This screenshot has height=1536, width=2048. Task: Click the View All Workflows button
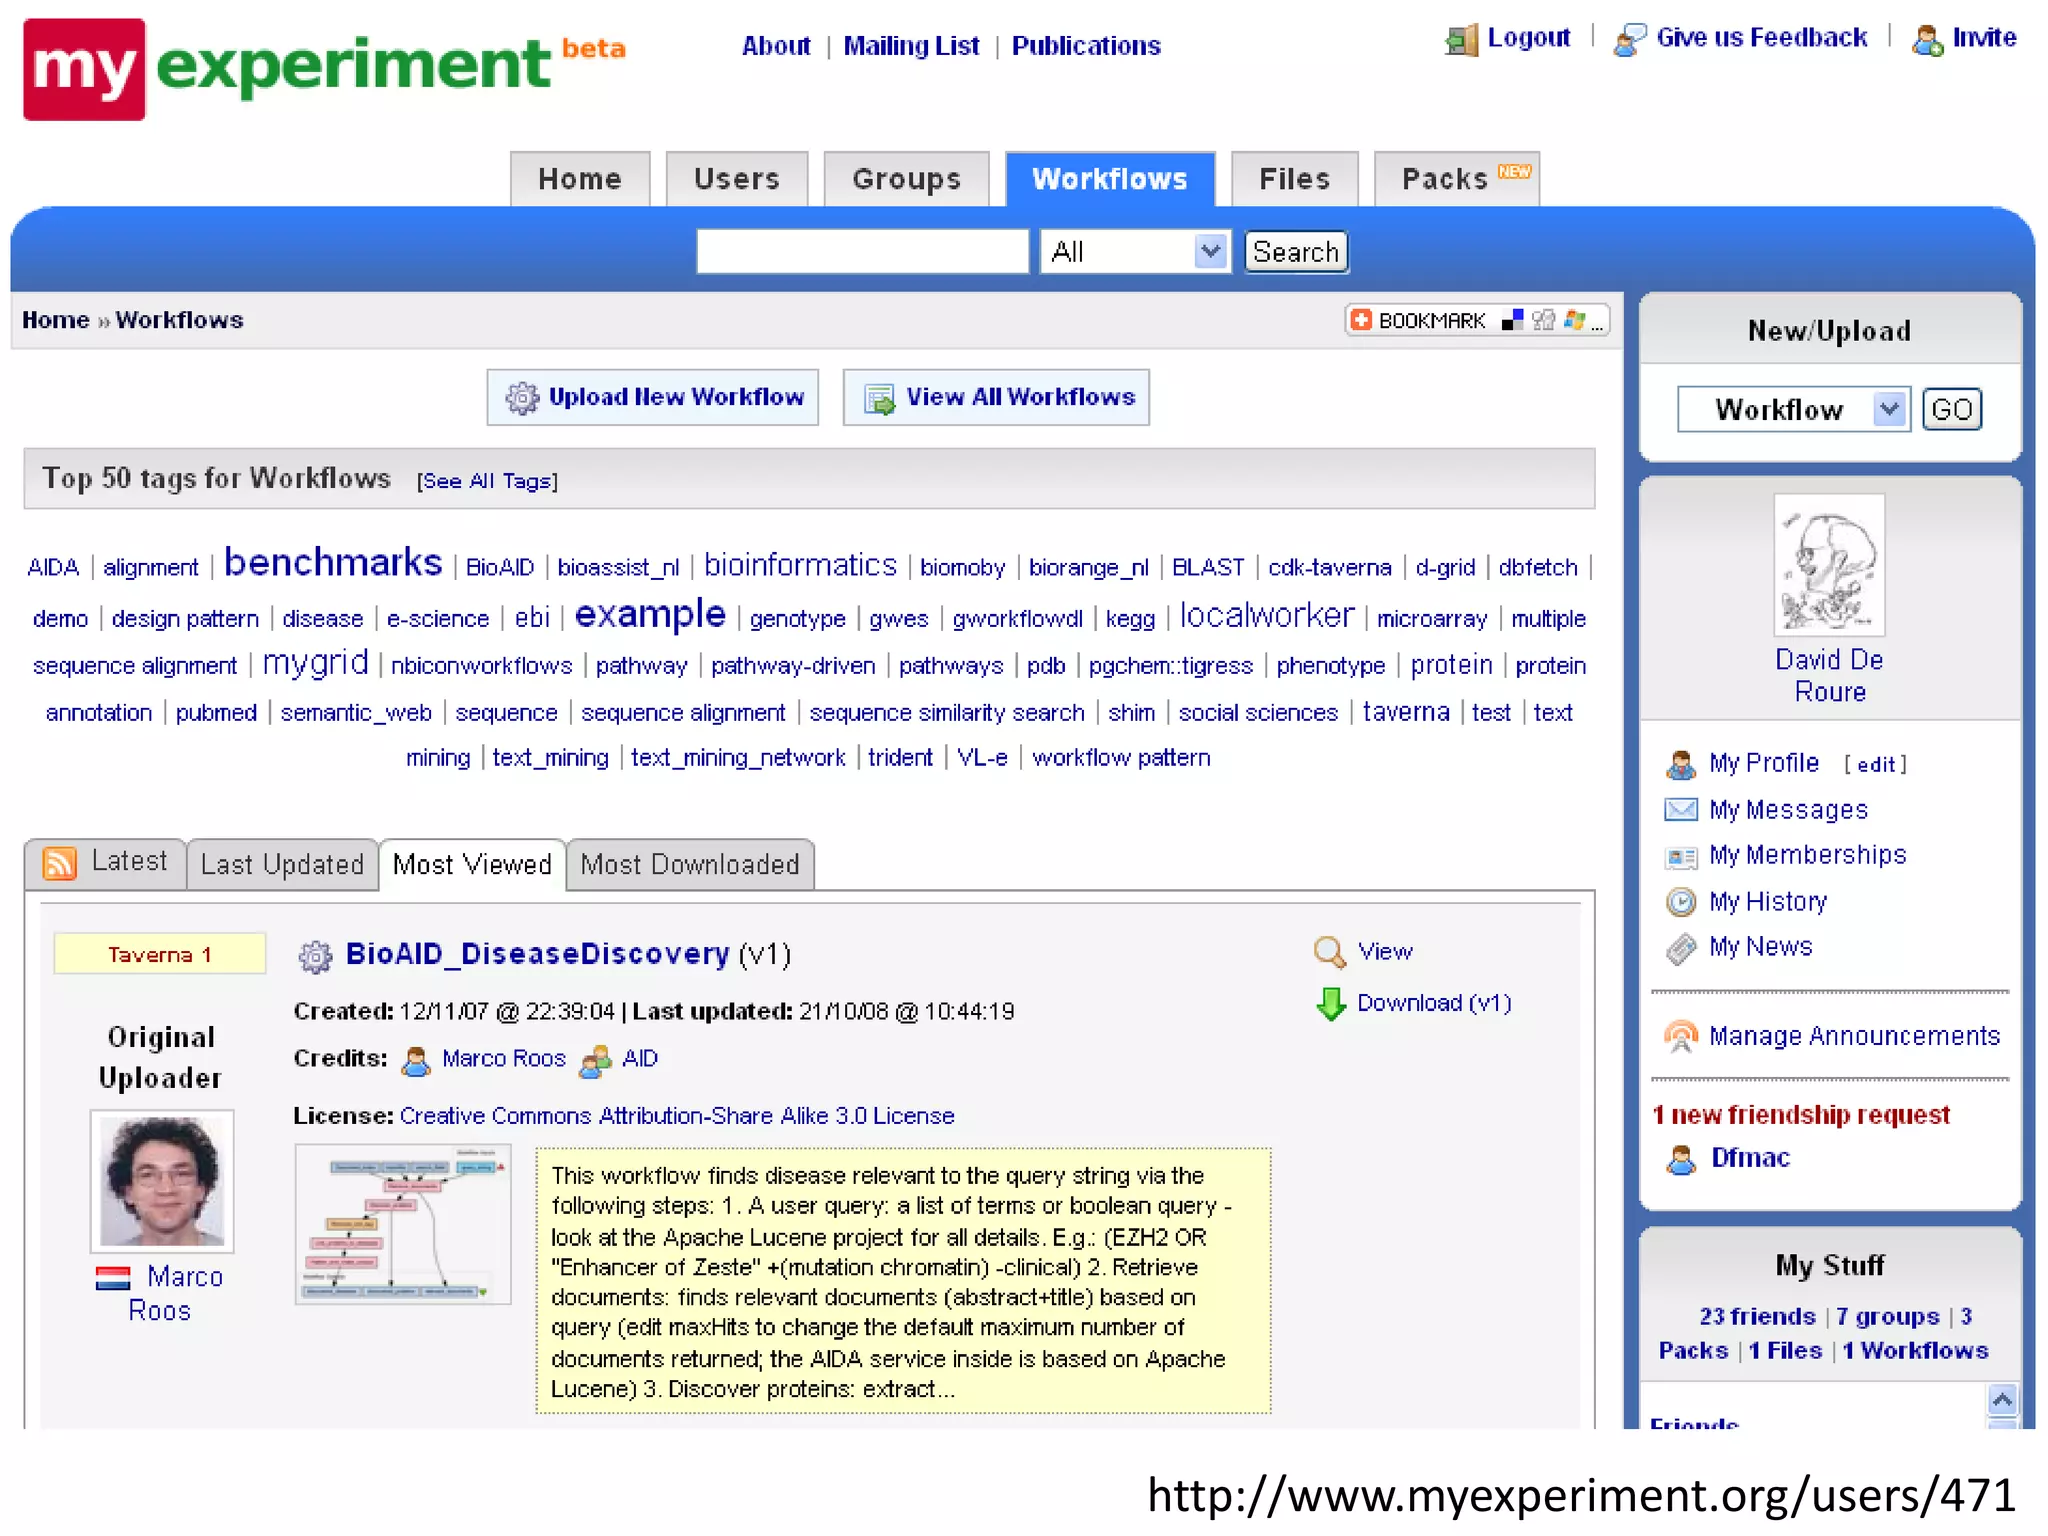(996, 397)
